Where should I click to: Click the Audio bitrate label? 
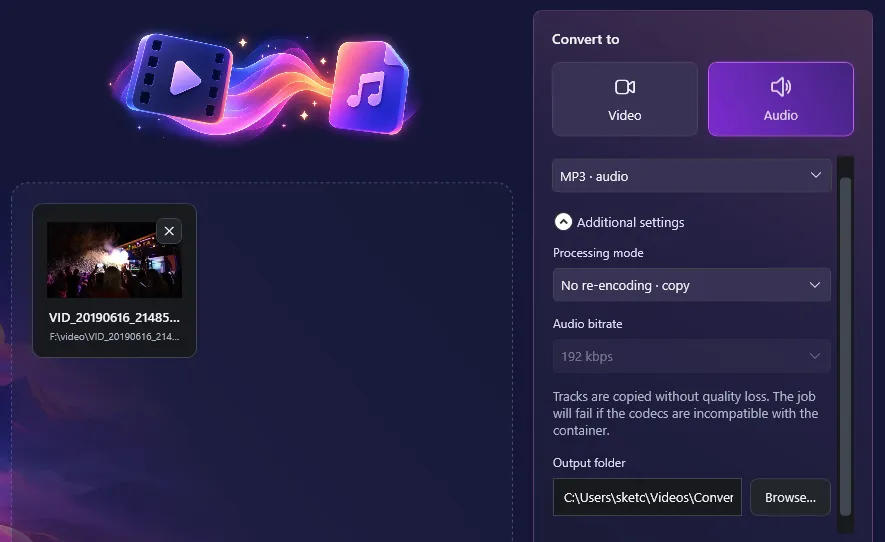(588, 324)
